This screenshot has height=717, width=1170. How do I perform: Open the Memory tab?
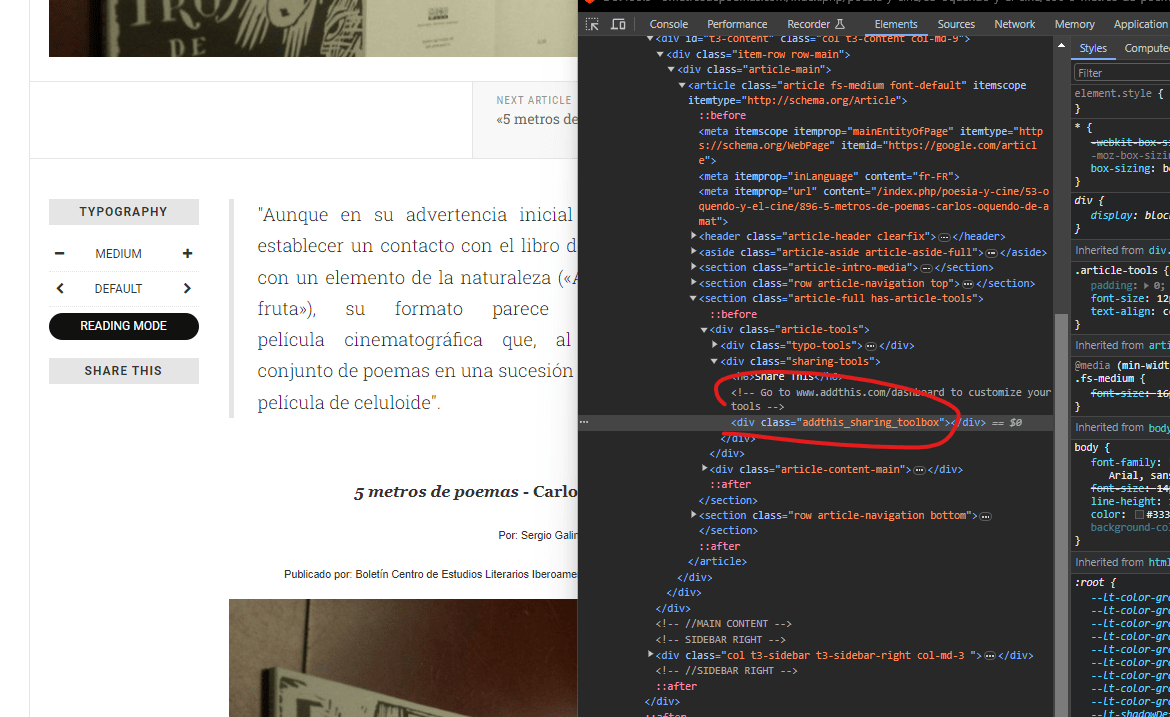(1074, 24)
